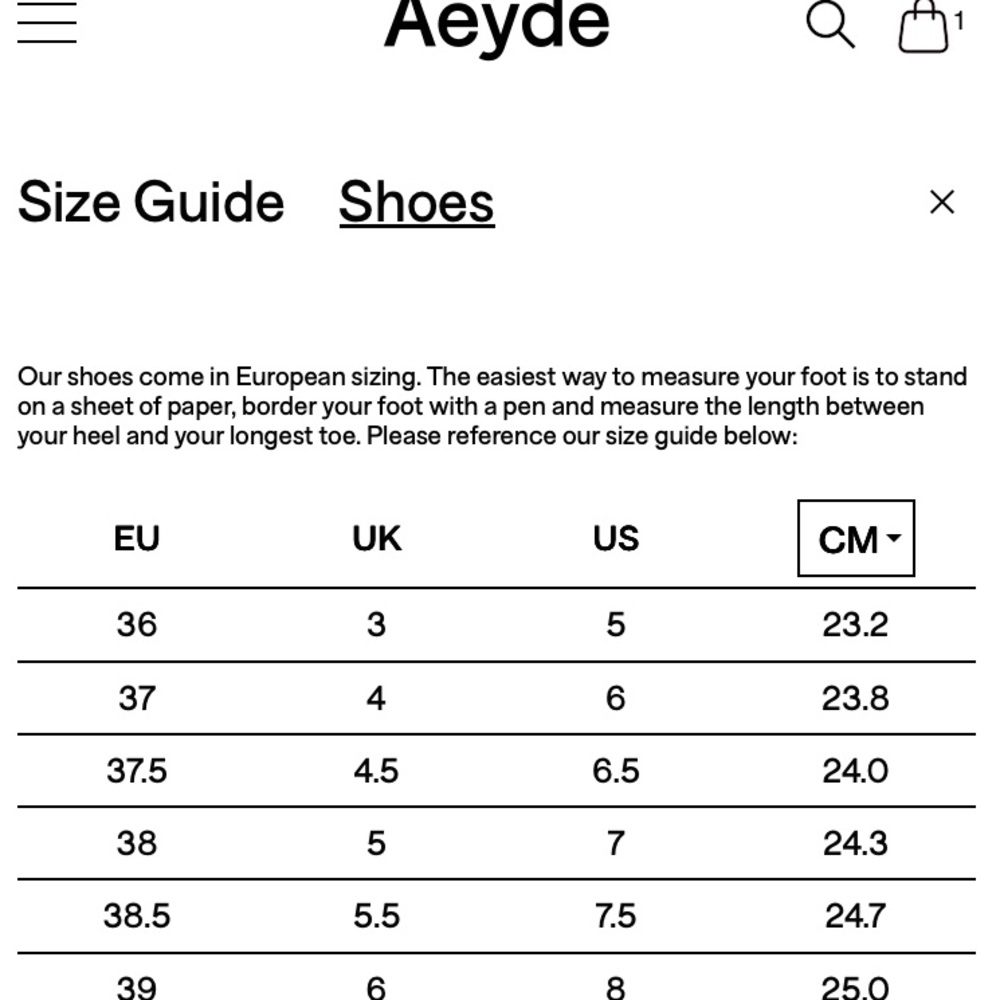Expand the measurement unit selector
Screen dimensions: 1000x1000
click(855, 539)
